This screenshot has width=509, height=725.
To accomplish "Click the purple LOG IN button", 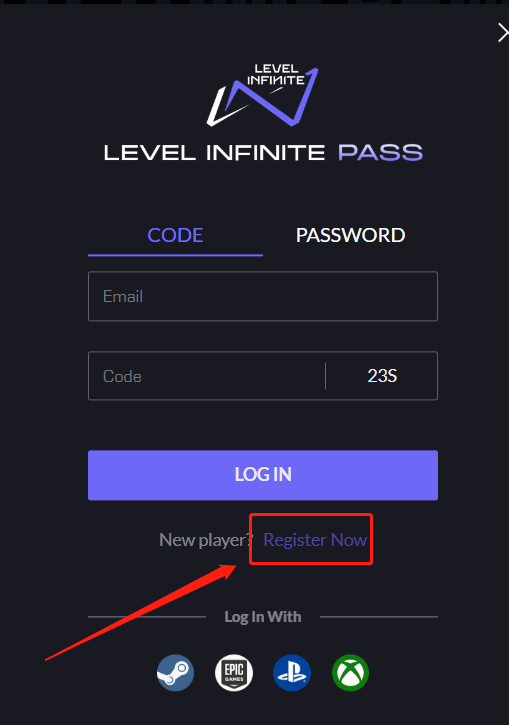I will [263, 475].
